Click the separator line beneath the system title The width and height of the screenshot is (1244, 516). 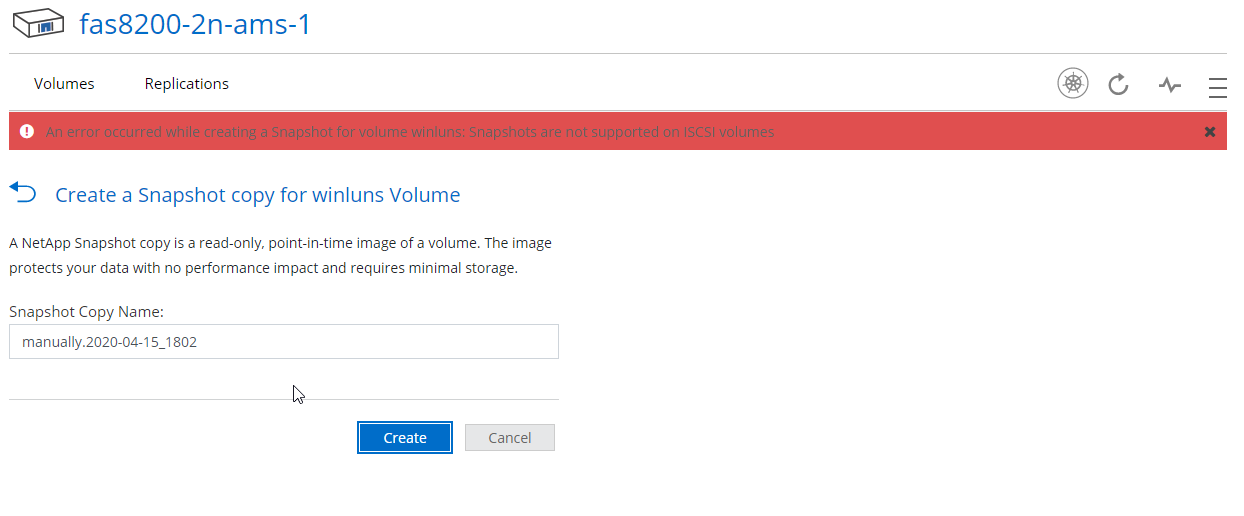click(x=618, y=54)
